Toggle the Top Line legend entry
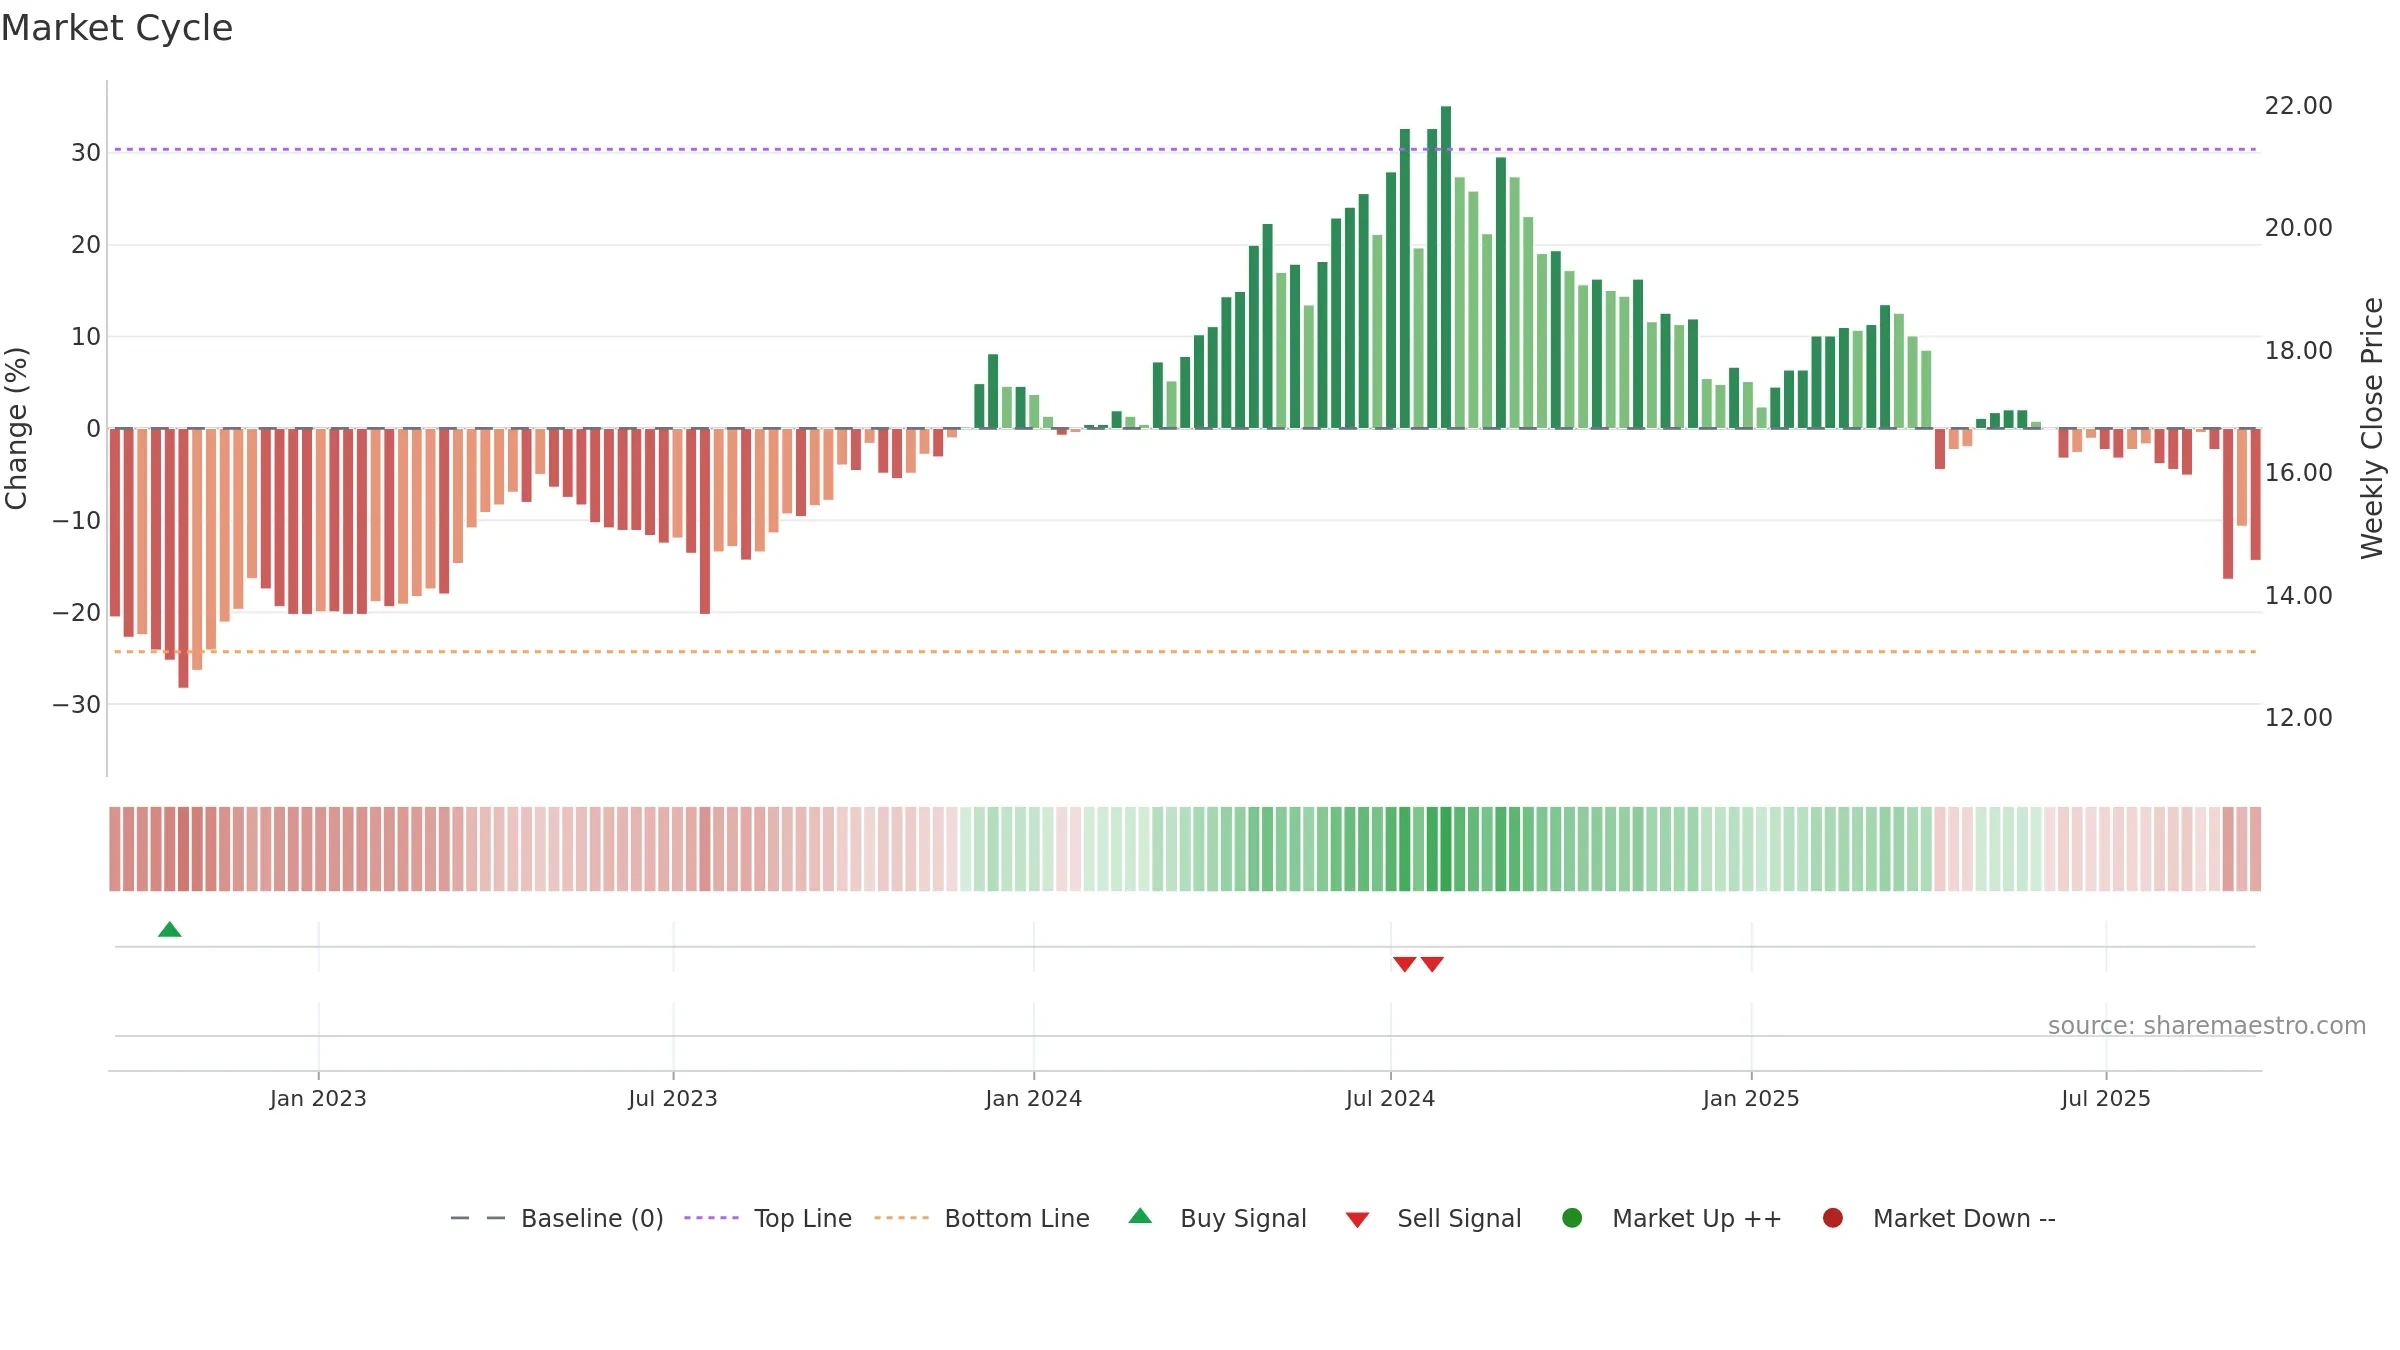This screenshot has width=2400, height=1350. [768, 1218]
